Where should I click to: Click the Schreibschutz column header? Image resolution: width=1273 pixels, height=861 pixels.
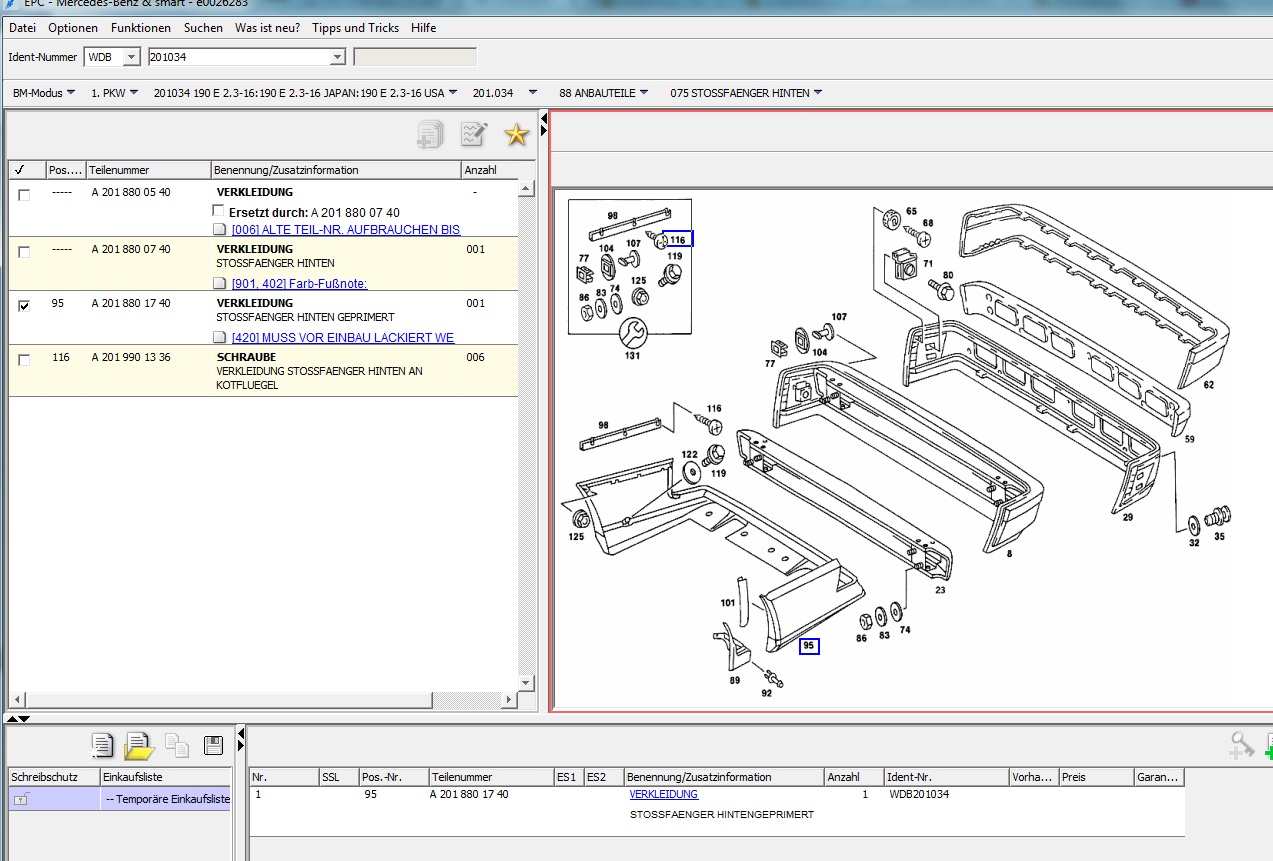[x=53, y=777]
